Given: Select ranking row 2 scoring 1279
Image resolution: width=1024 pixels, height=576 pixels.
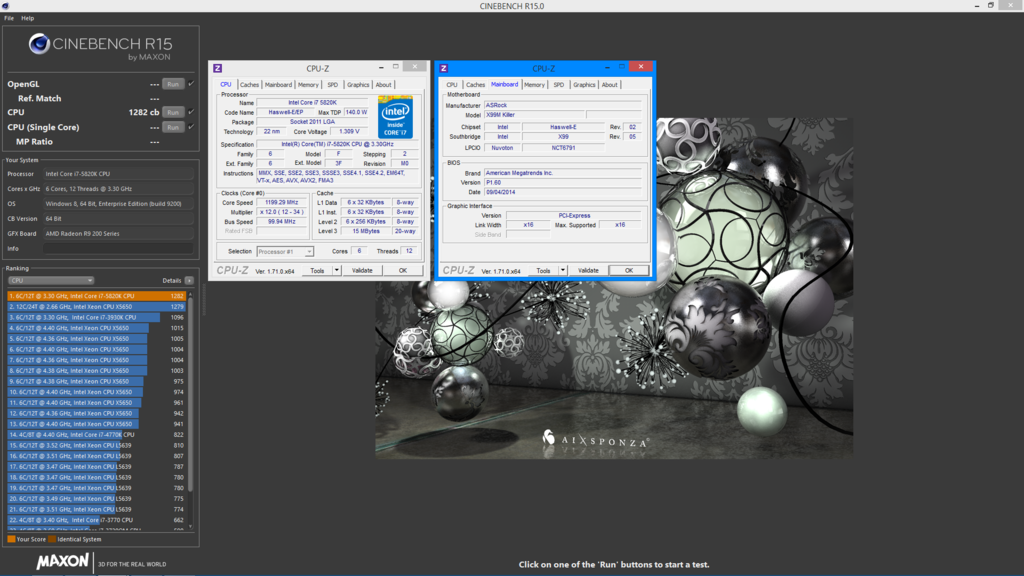Looking at the screenshot, I should [x=97, y=306].
